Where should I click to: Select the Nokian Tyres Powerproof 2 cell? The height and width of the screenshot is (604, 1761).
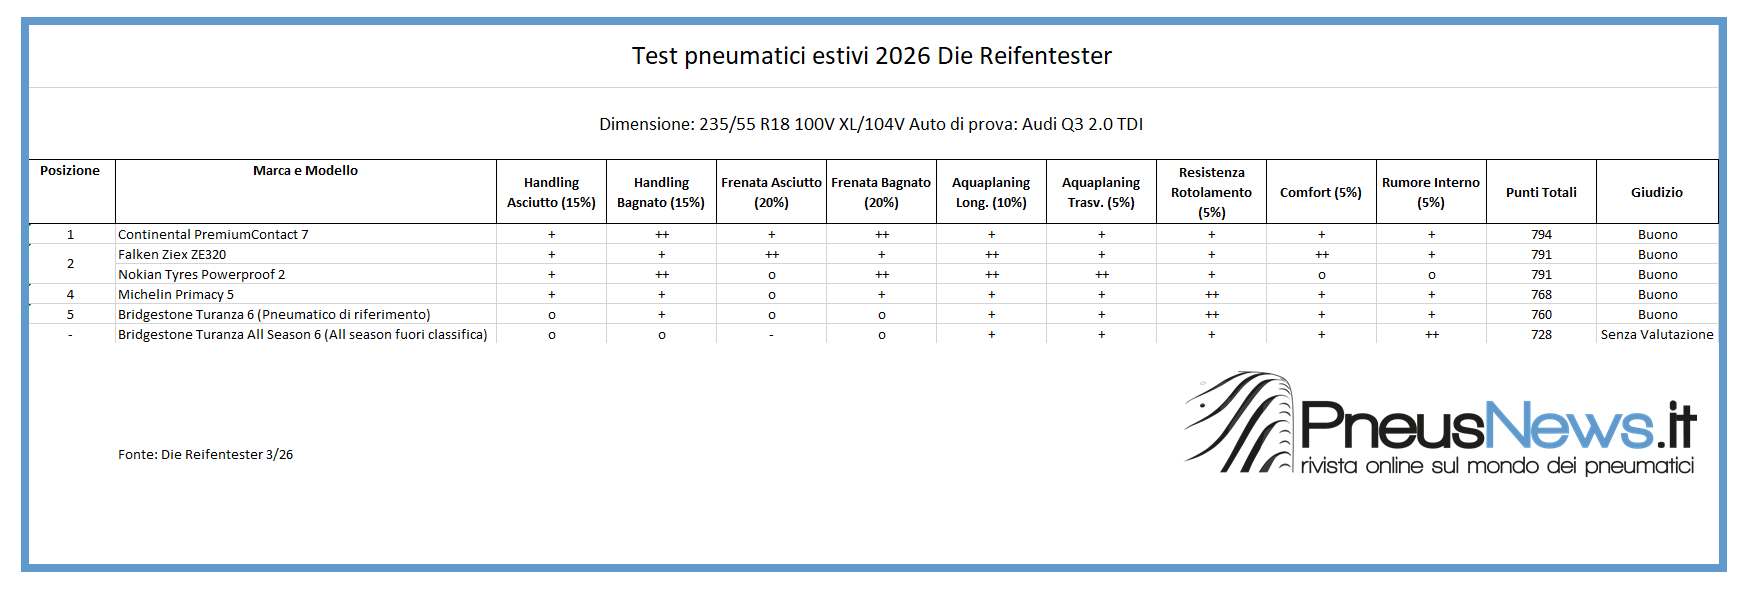pos(201,275)
